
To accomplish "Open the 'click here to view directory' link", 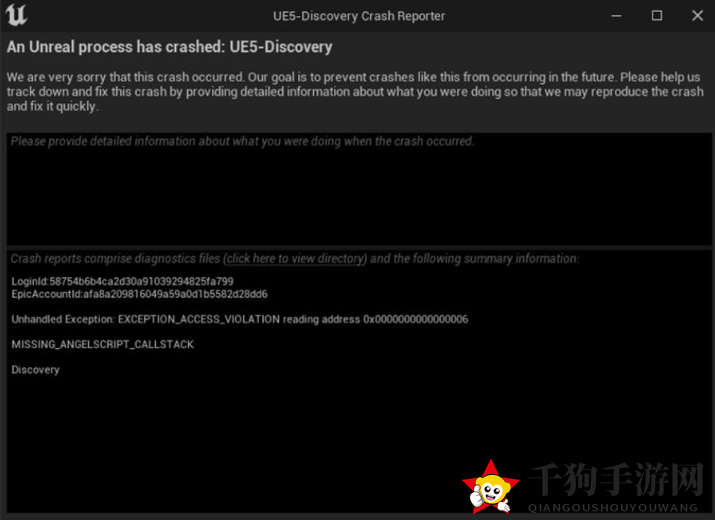I will click(295, 259).
